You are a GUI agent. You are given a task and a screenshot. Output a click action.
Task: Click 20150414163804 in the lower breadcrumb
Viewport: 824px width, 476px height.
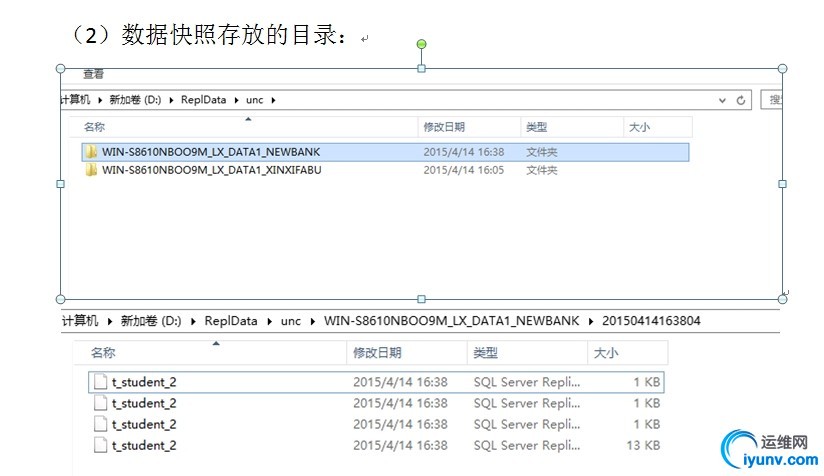click(x=651, y=321)
